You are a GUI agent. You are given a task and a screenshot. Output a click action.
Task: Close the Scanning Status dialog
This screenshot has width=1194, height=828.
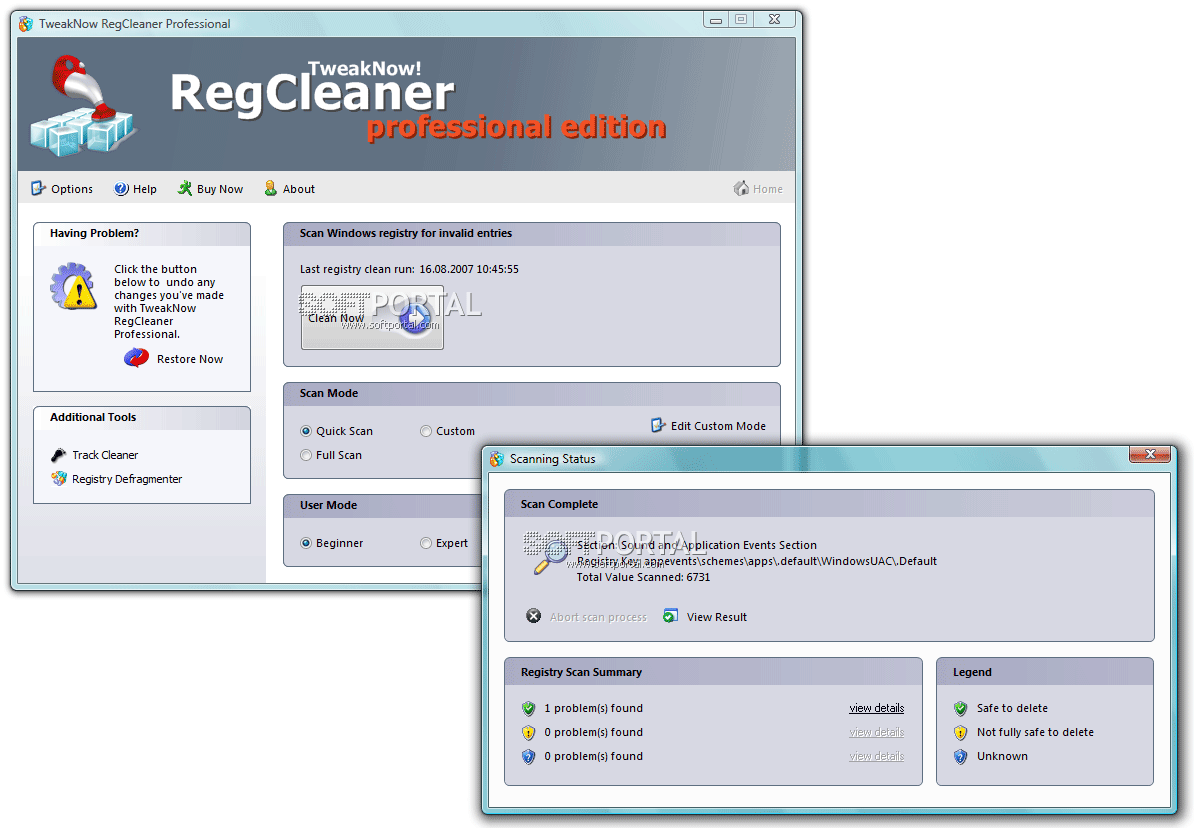pos(1150,454)
